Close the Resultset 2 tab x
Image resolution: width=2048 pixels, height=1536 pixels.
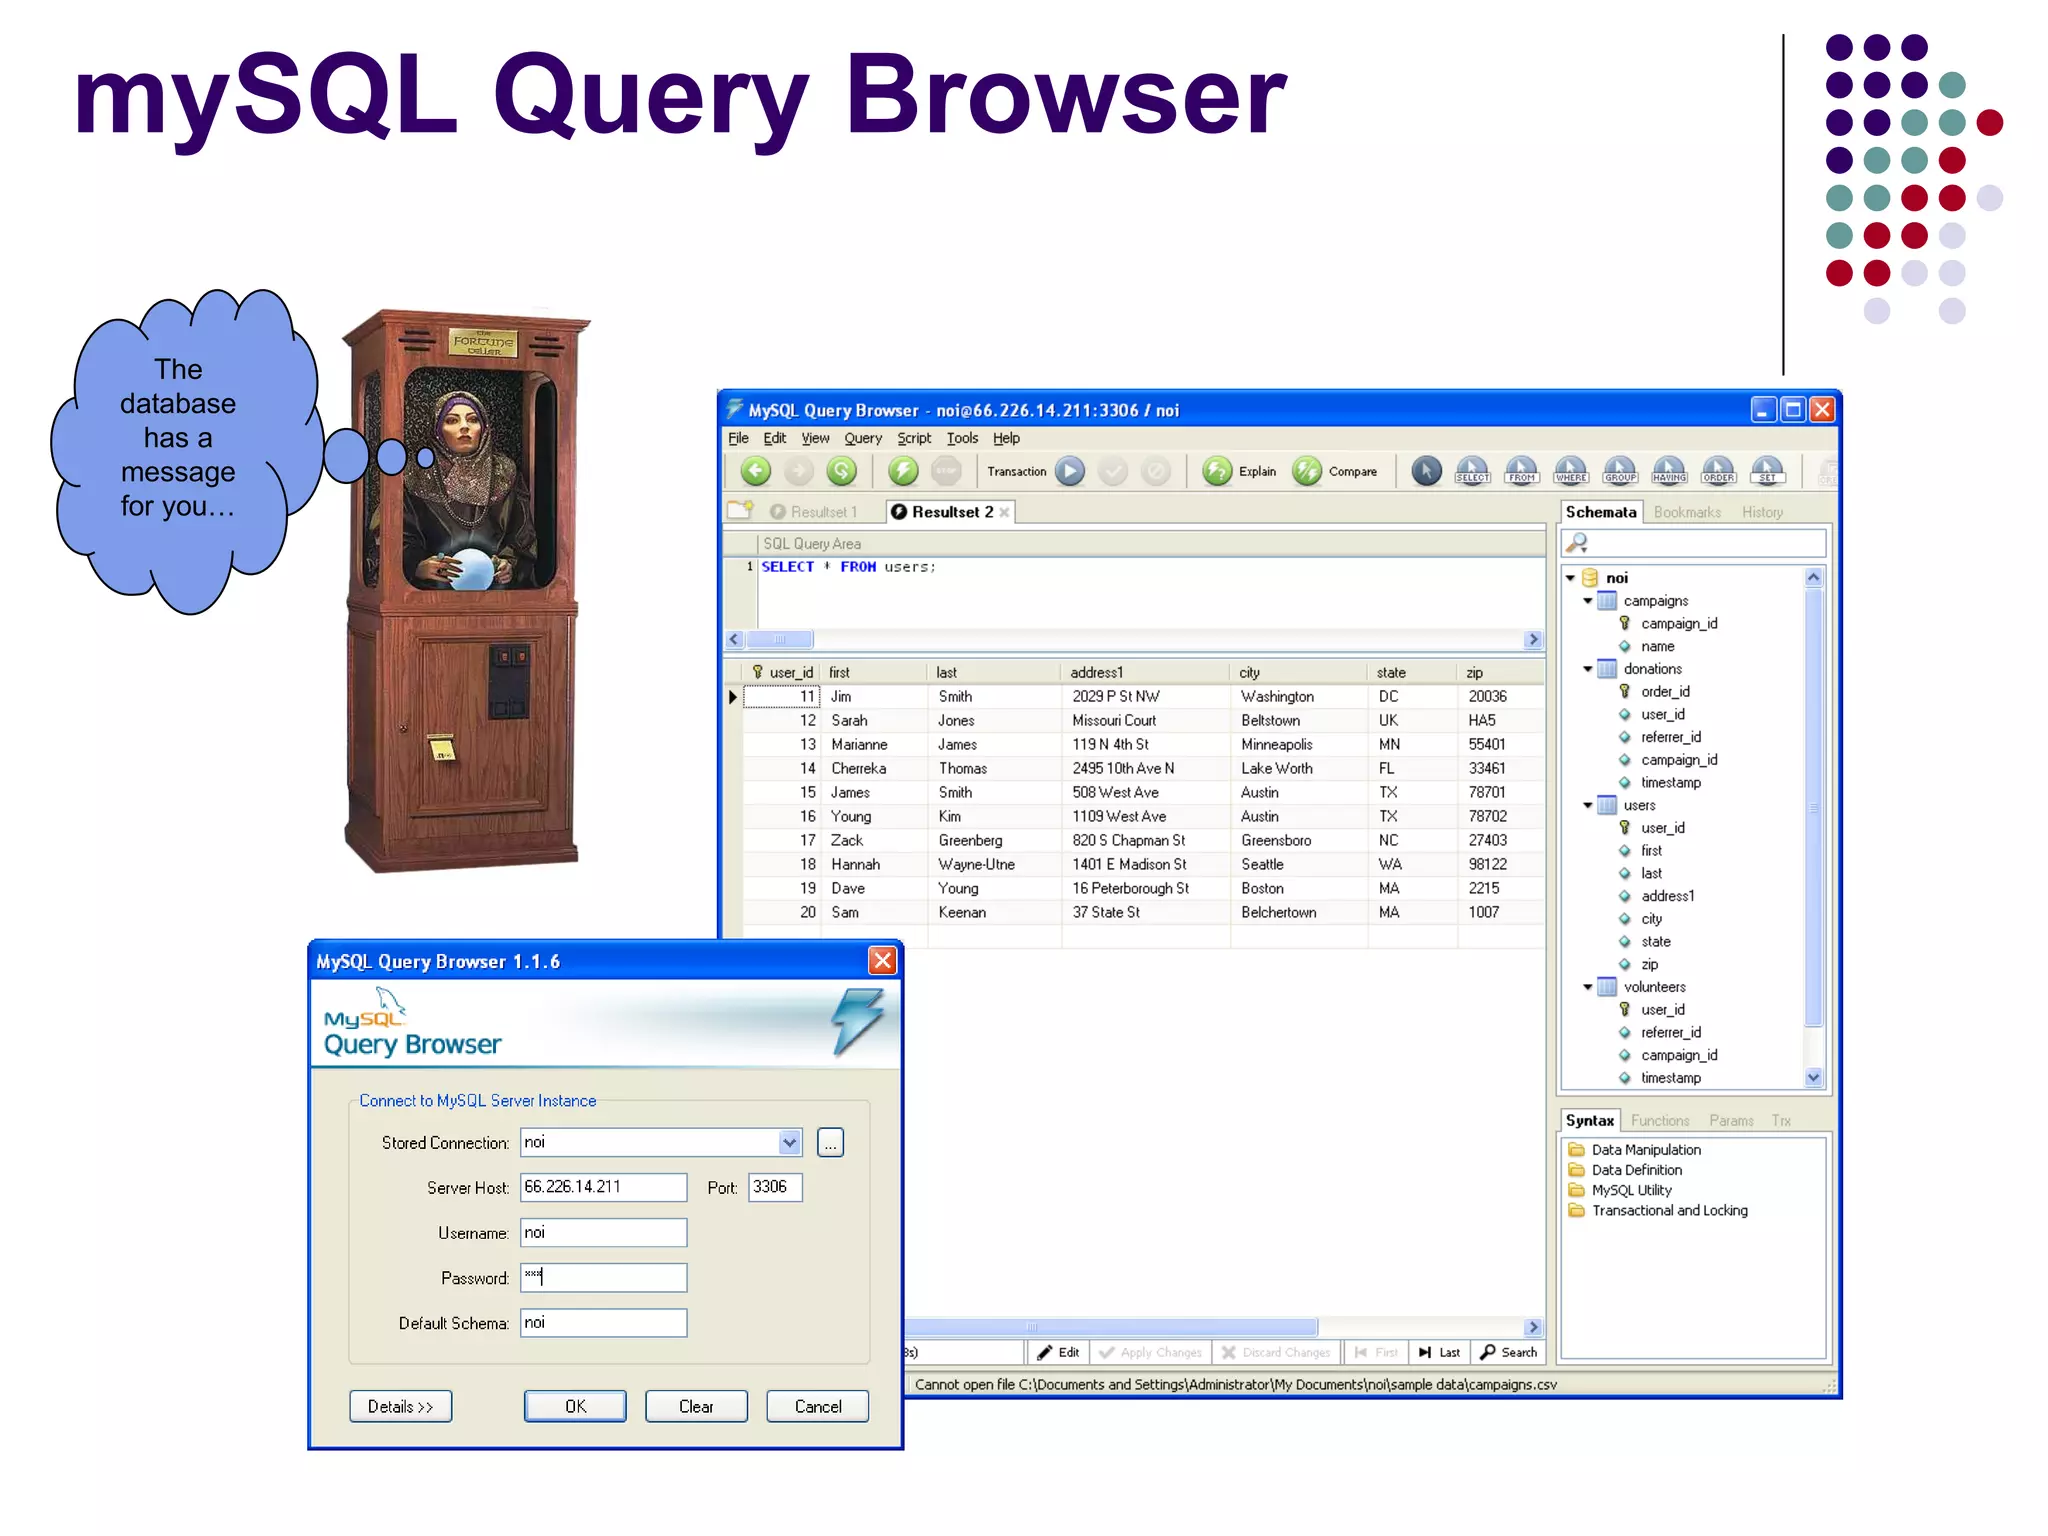point(1004,512)
